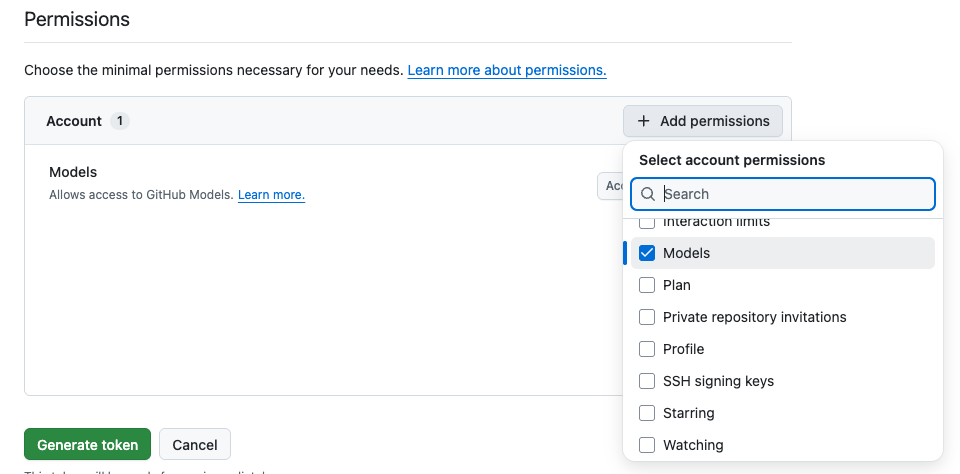The height and width of the screenshot is (474, 960).
Task: Check the Private repository invitations box
Action: 647,317
